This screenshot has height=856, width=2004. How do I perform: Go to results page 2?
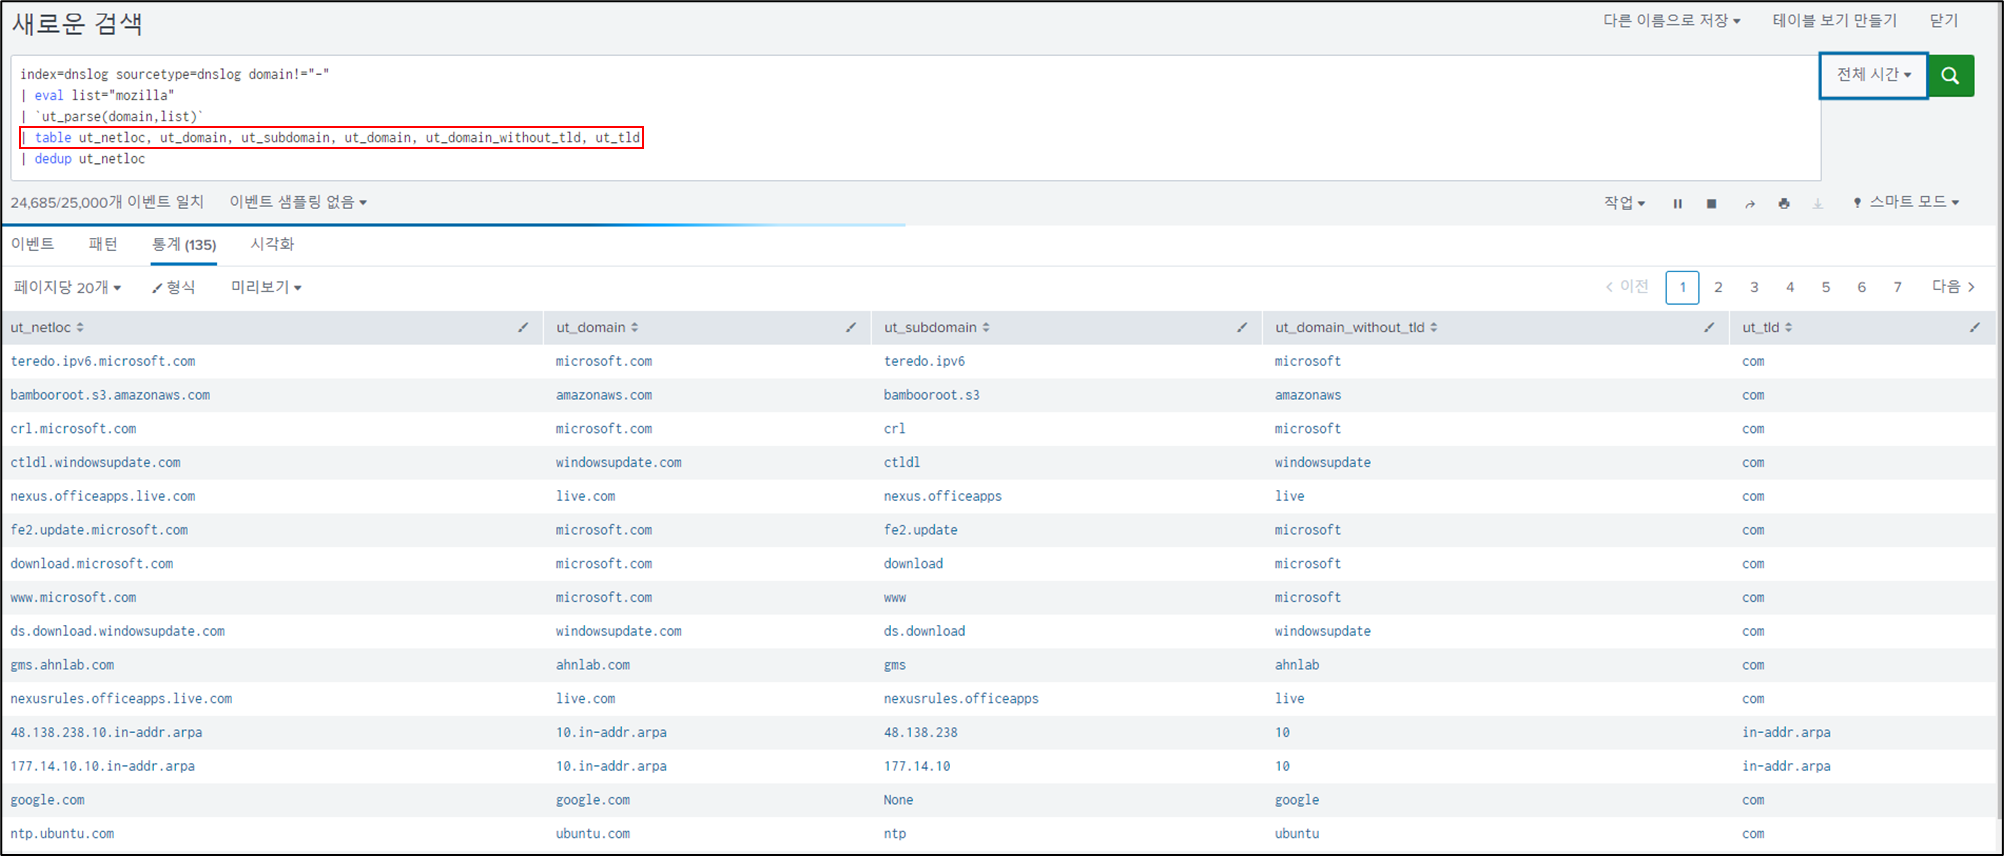(1718, 287)
